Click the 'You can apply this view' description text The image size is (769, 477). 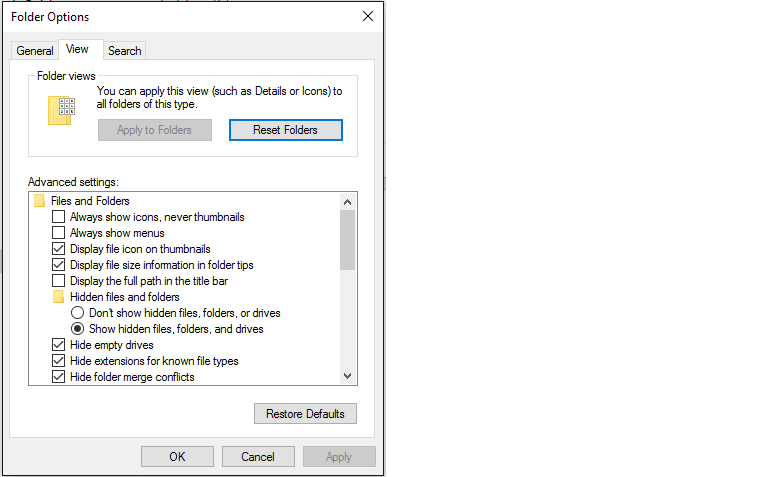[219, 98]
